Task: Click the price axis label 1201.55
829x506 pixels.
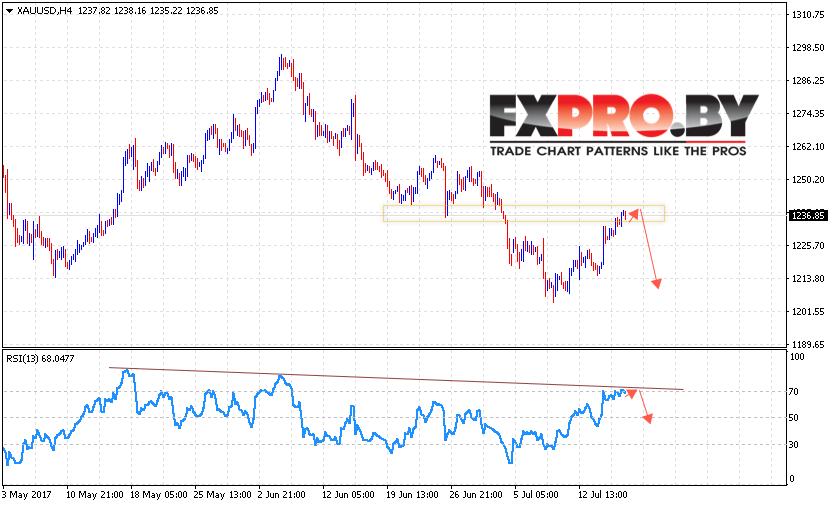Action: (x=808, y=312)
